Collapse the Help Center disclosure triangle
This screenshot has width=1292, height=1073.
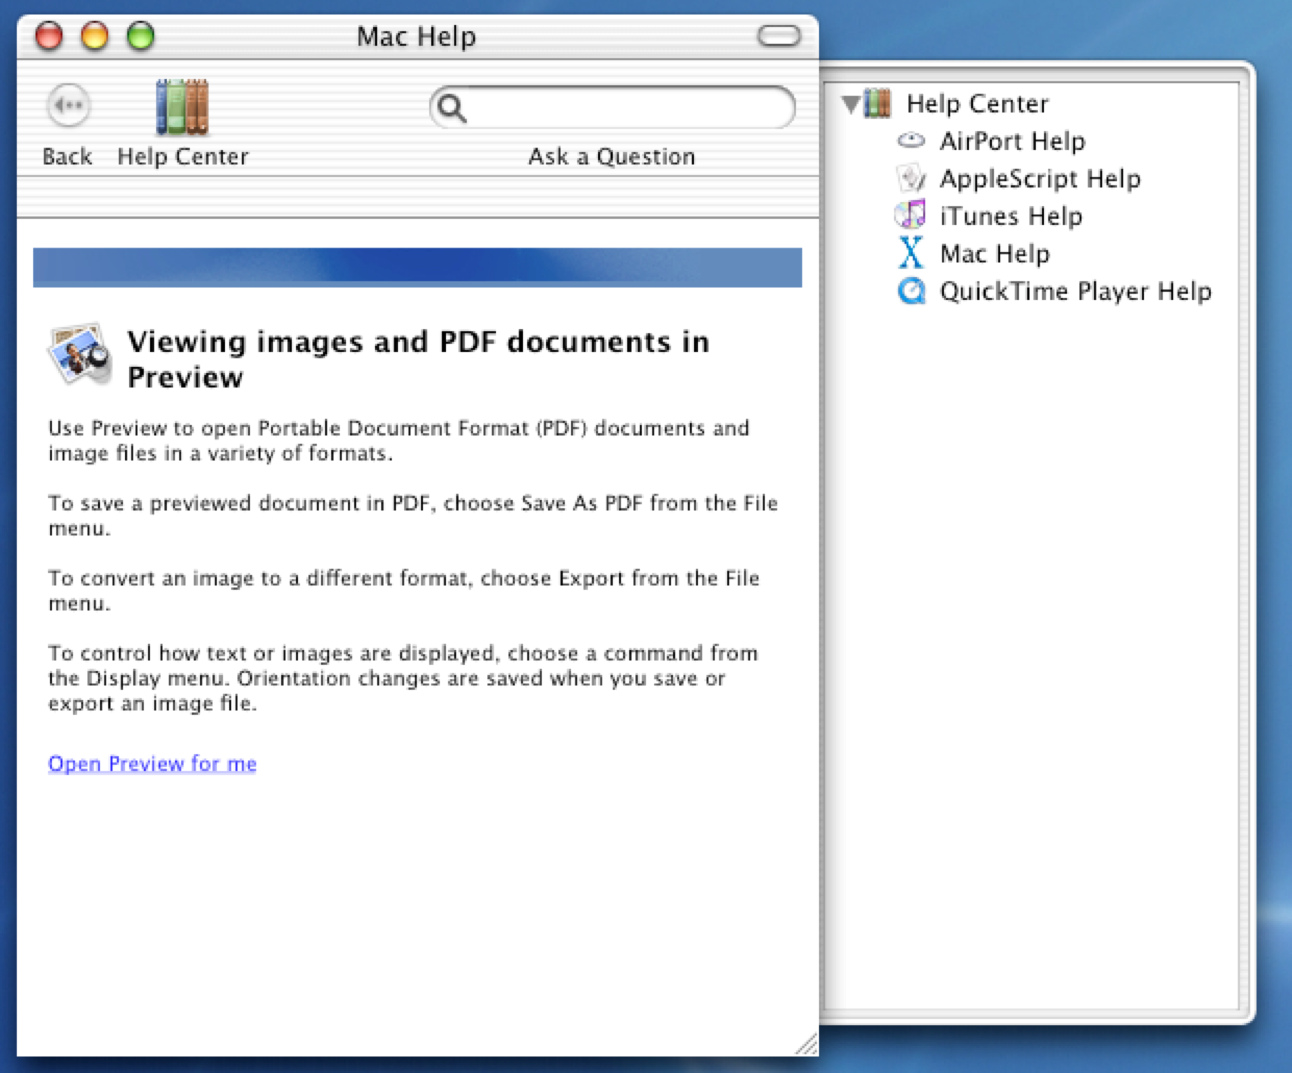tap(851, 103)
